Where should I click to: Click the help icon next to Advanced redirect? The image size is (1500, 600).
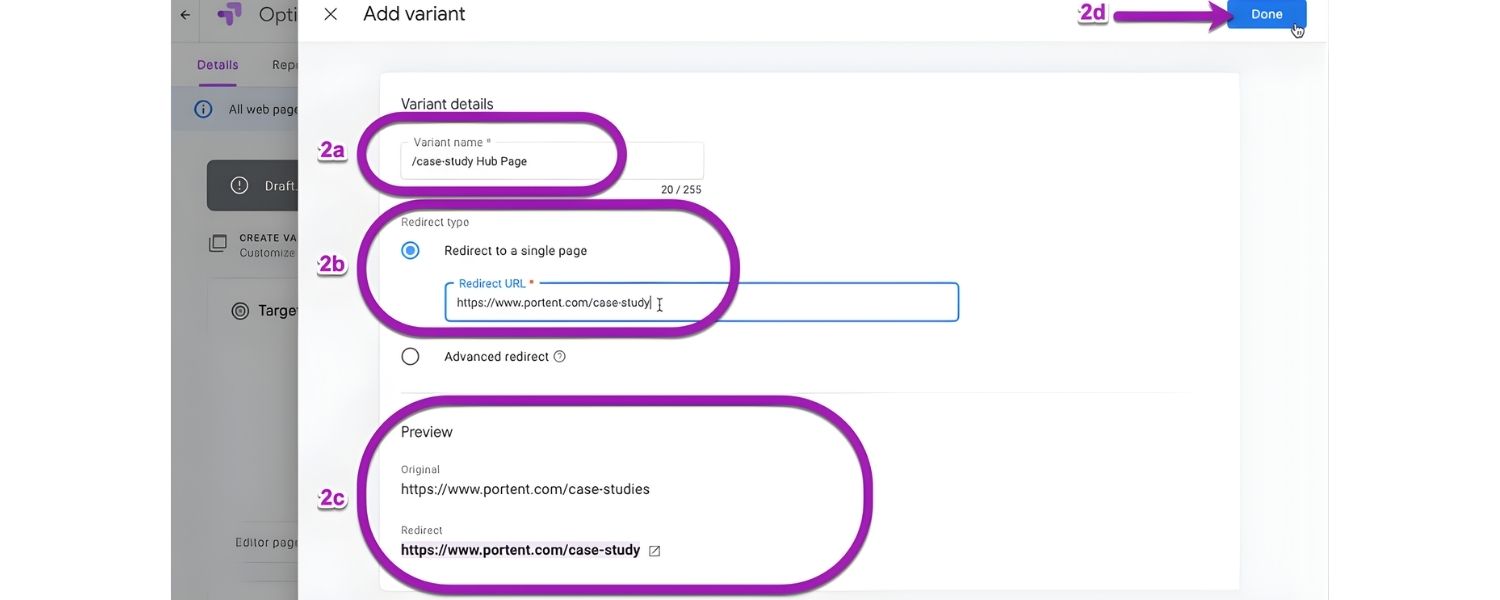(560, 356)
